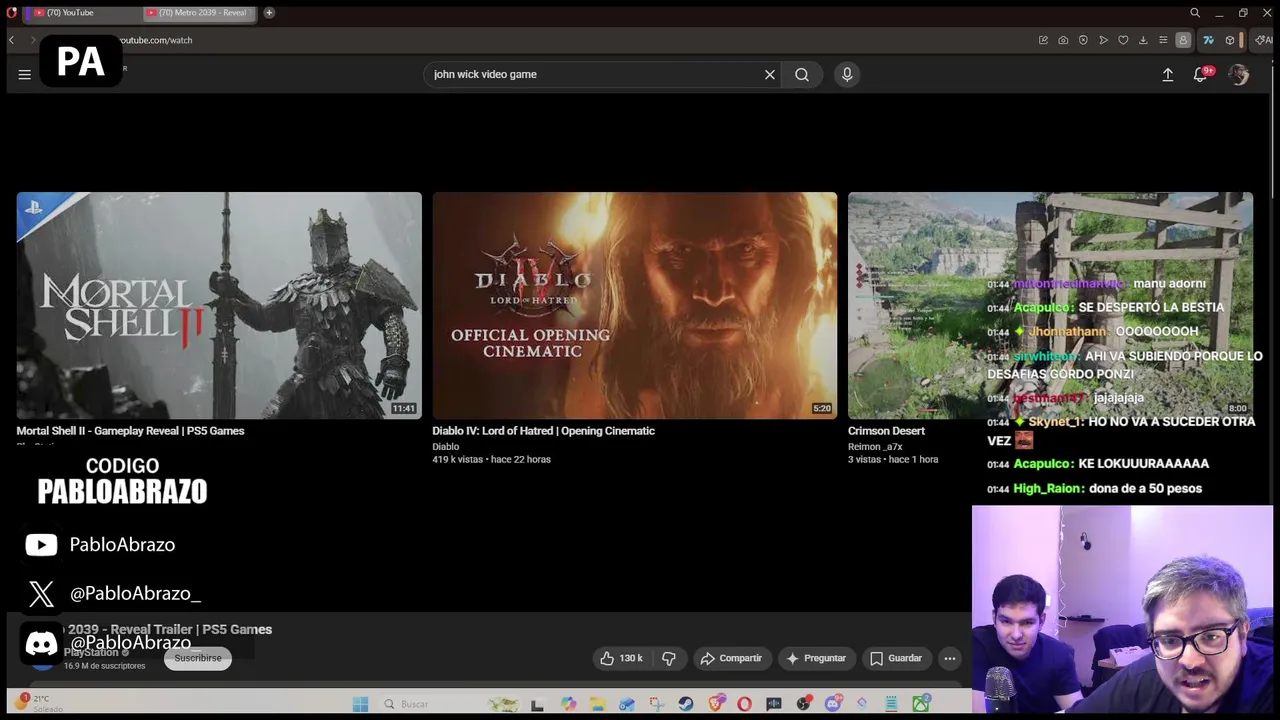The height and width of the screenshot is (720, 1280).
Task: Open Discord from the taskbar
Action: 832,704
